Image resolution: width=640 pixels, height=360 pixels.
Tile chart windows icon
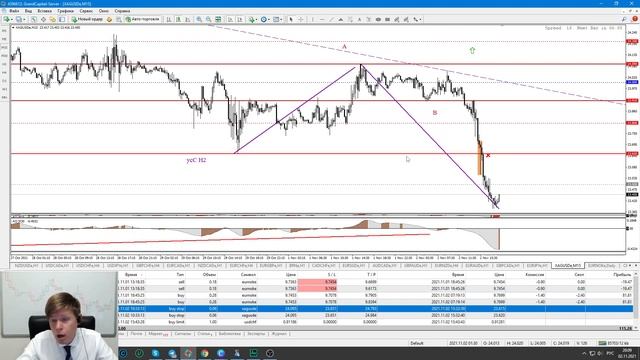click(x=218, y=19)
